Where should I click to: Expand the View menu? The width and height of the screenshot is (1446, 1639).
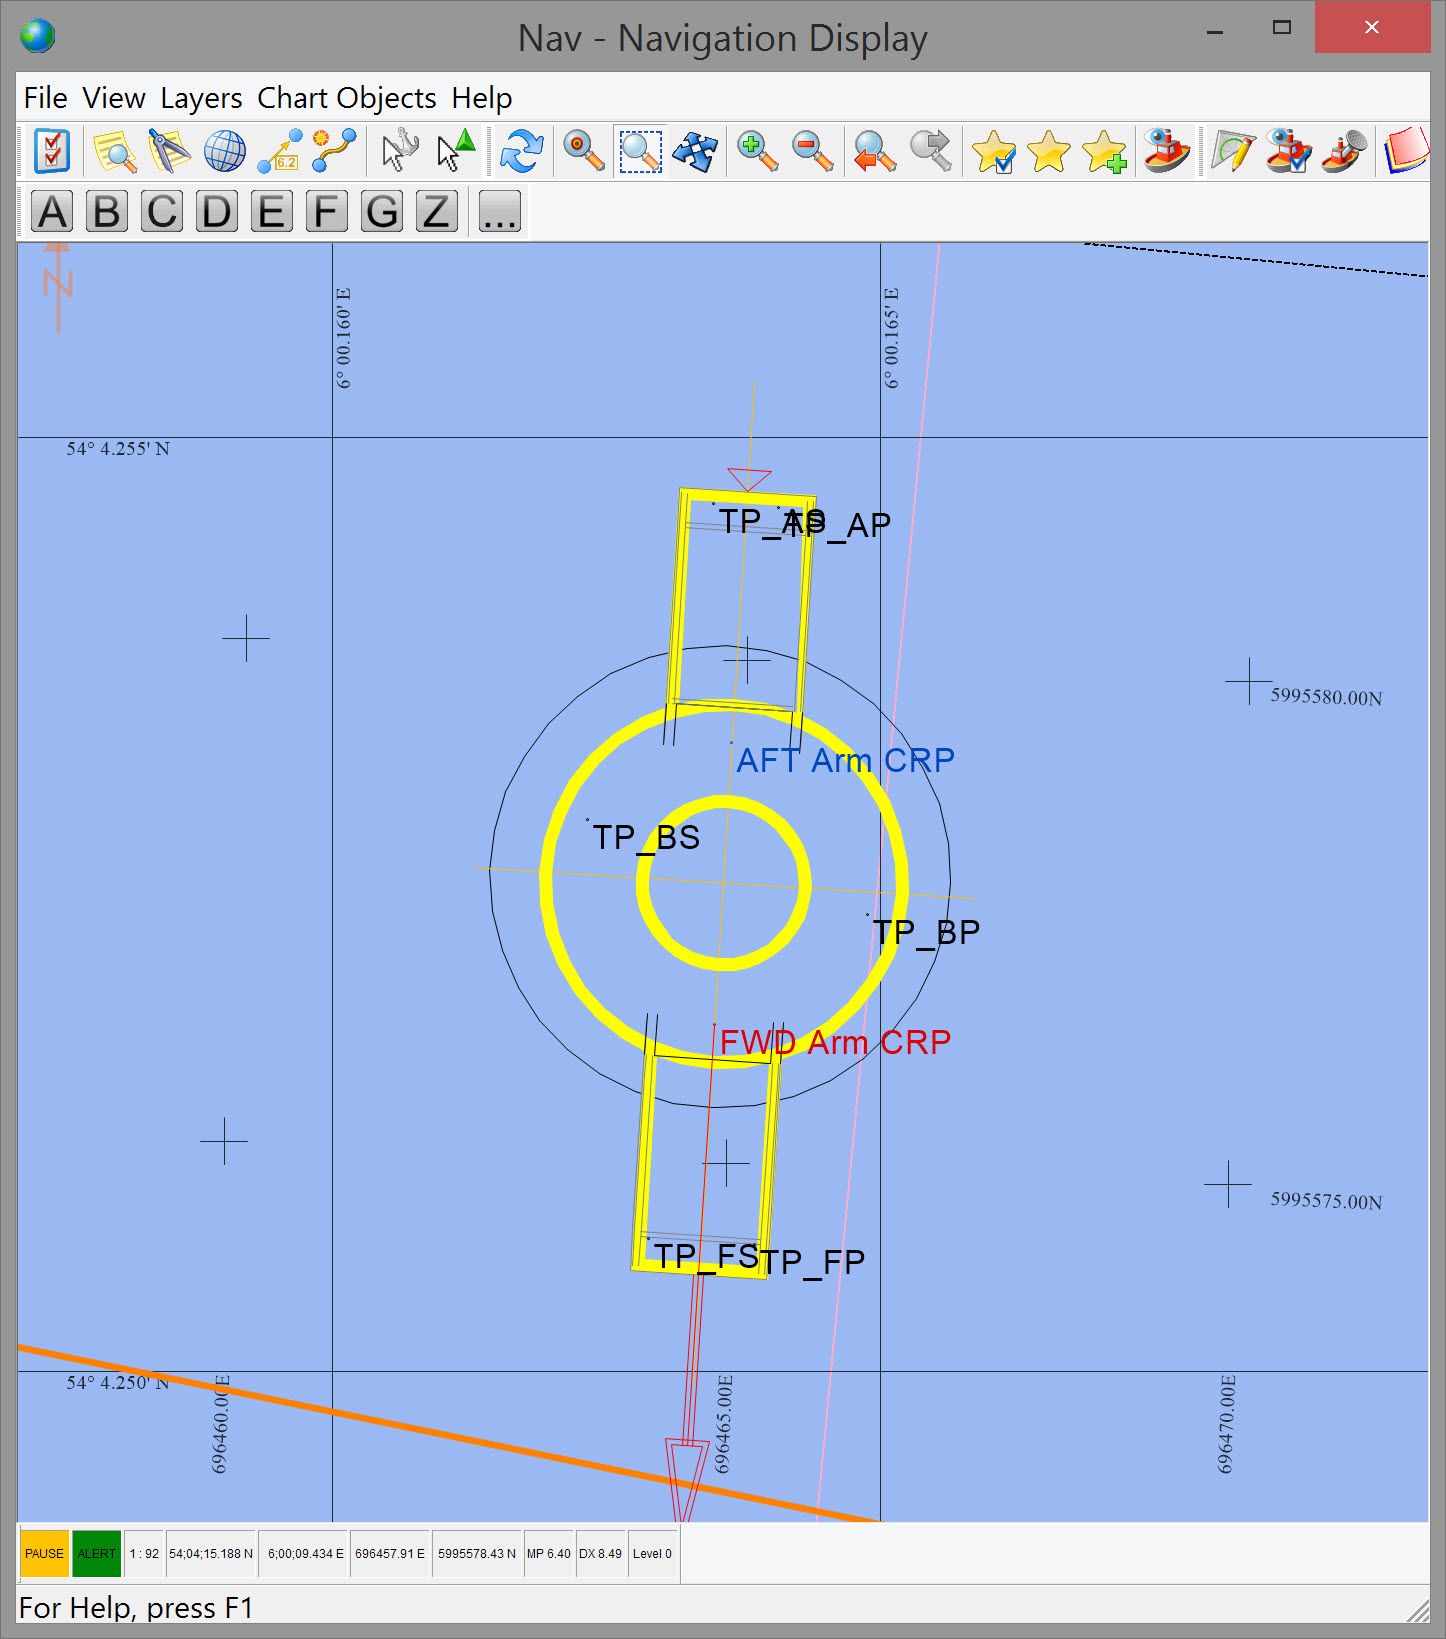114,98
